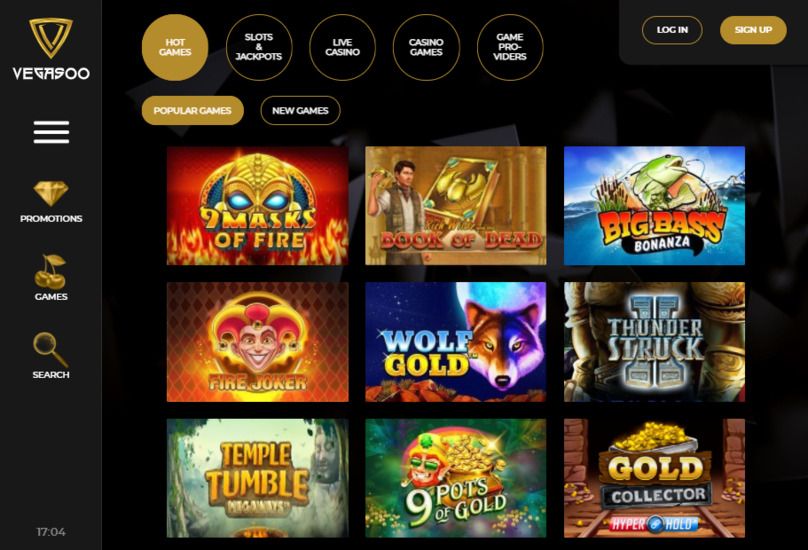Open the Book of Dead thumbnail
This screenshot has width=808, height=550.
[x=456, y=206]
